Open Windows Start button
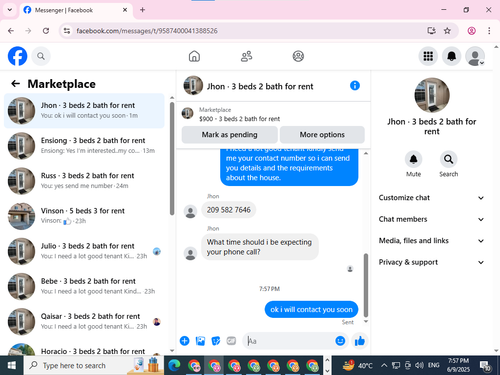The height and width of the screenshot is (375, 500). (12, 366)
